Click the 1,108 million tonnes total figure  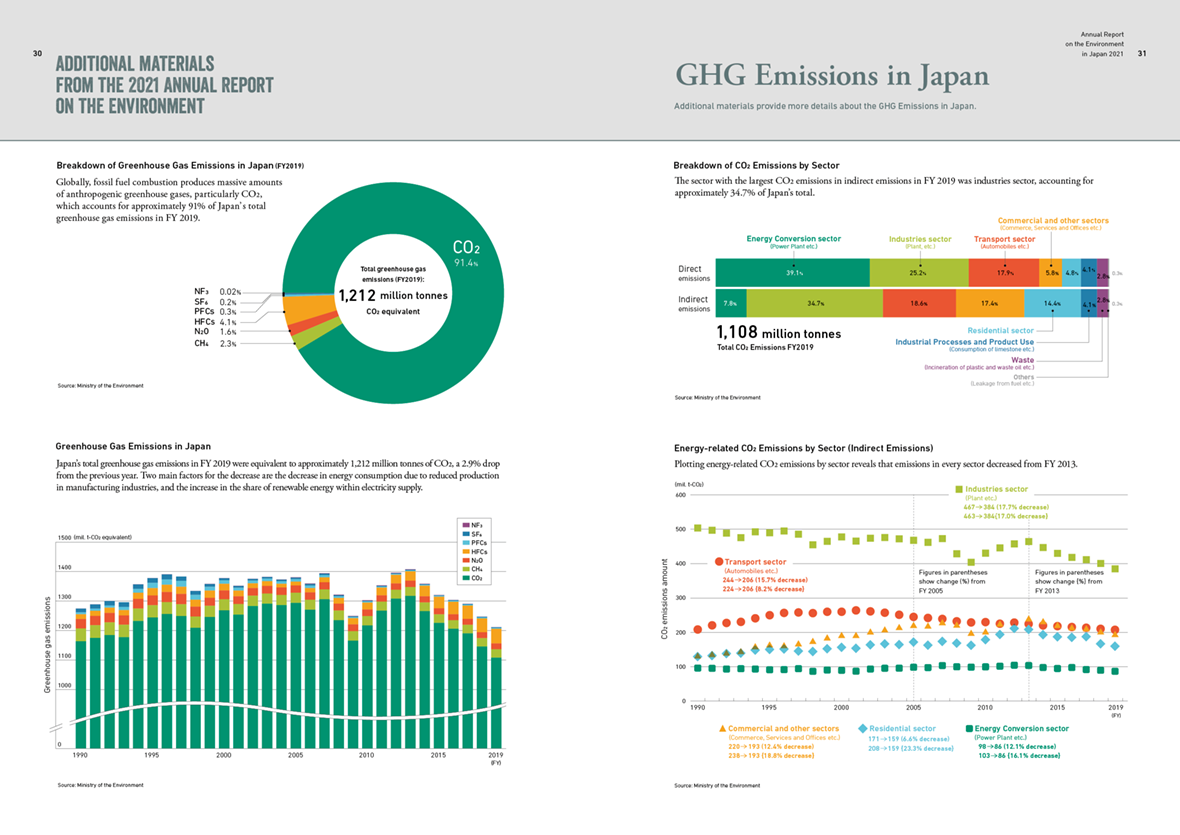pos(779,333)
